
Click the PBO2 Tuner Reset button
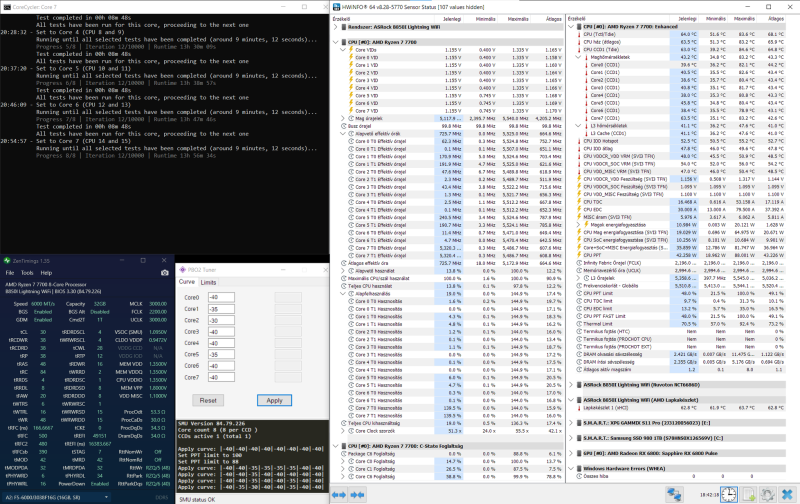[208, 400]
